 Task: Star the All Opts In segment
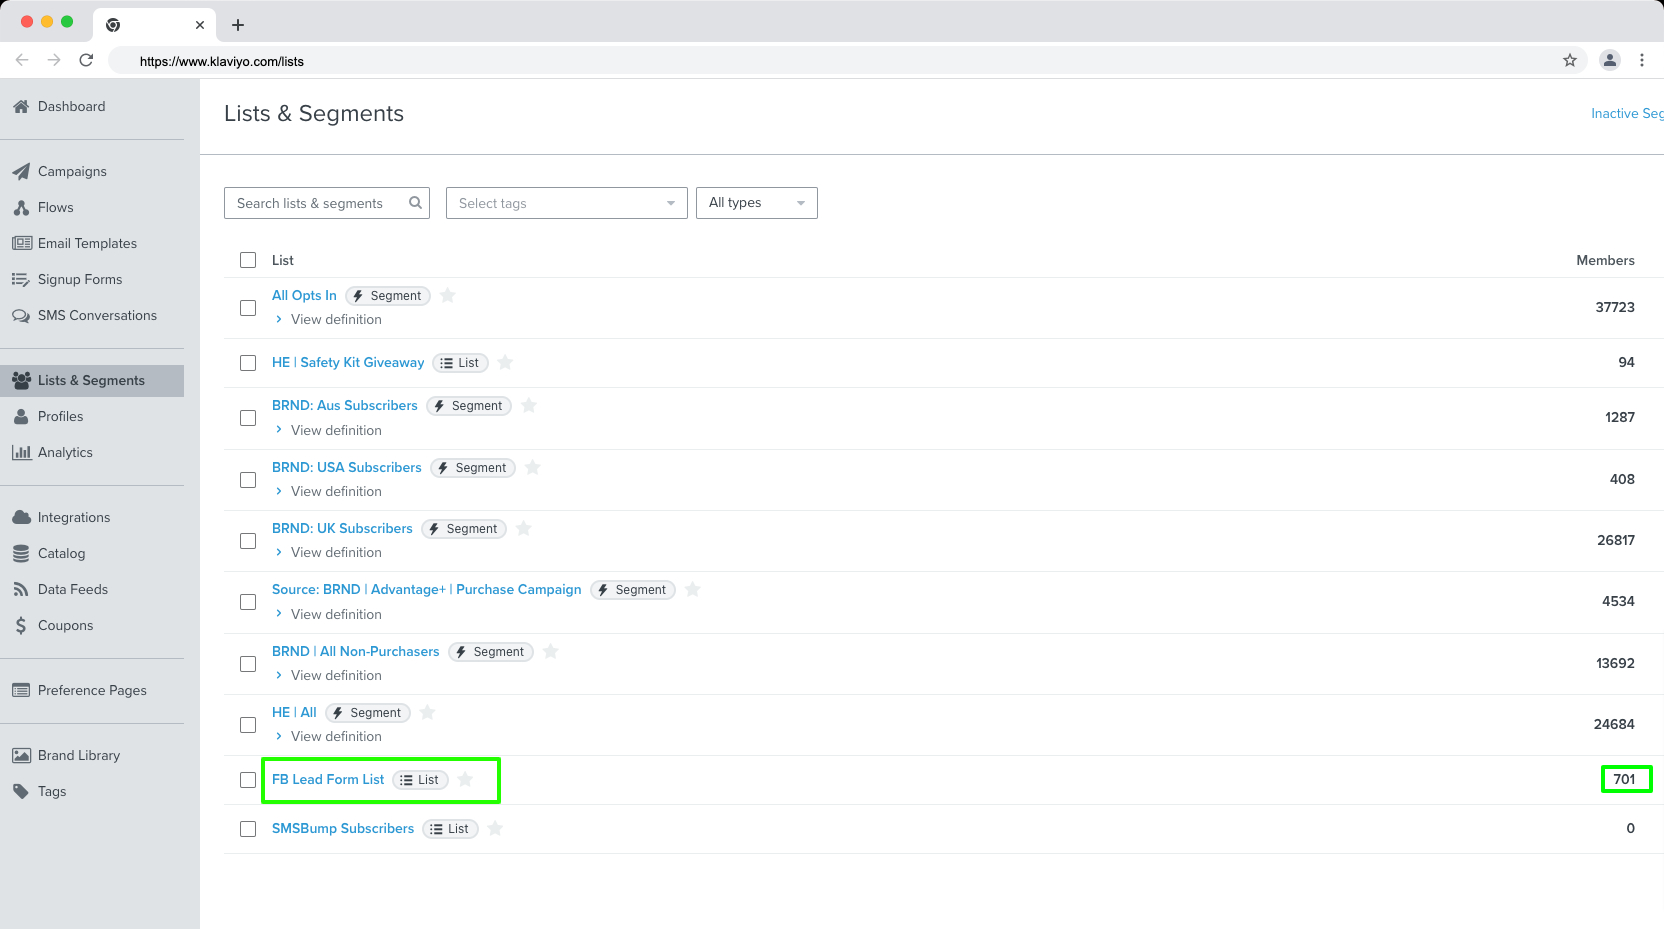click(x=448, y=295)
